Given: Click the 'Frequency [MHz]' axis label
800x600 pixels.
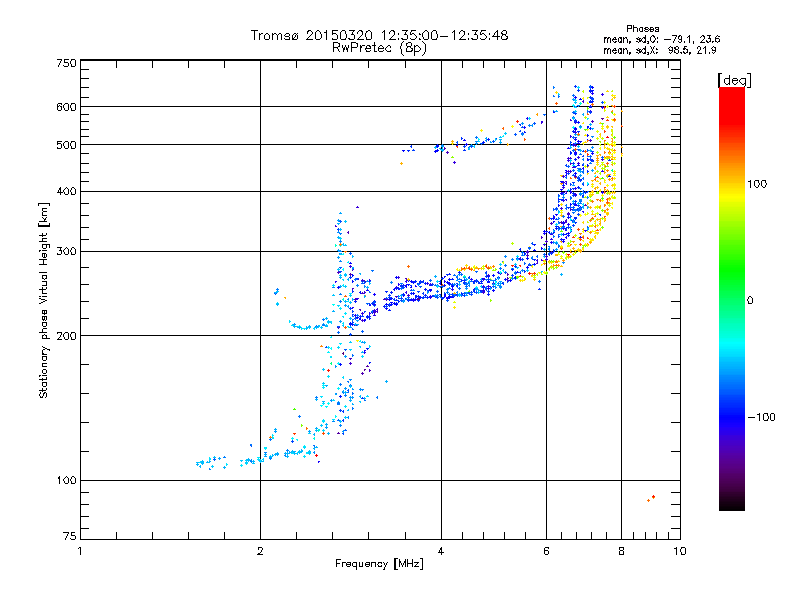Looking at the screenshot, I should (379, 564).
